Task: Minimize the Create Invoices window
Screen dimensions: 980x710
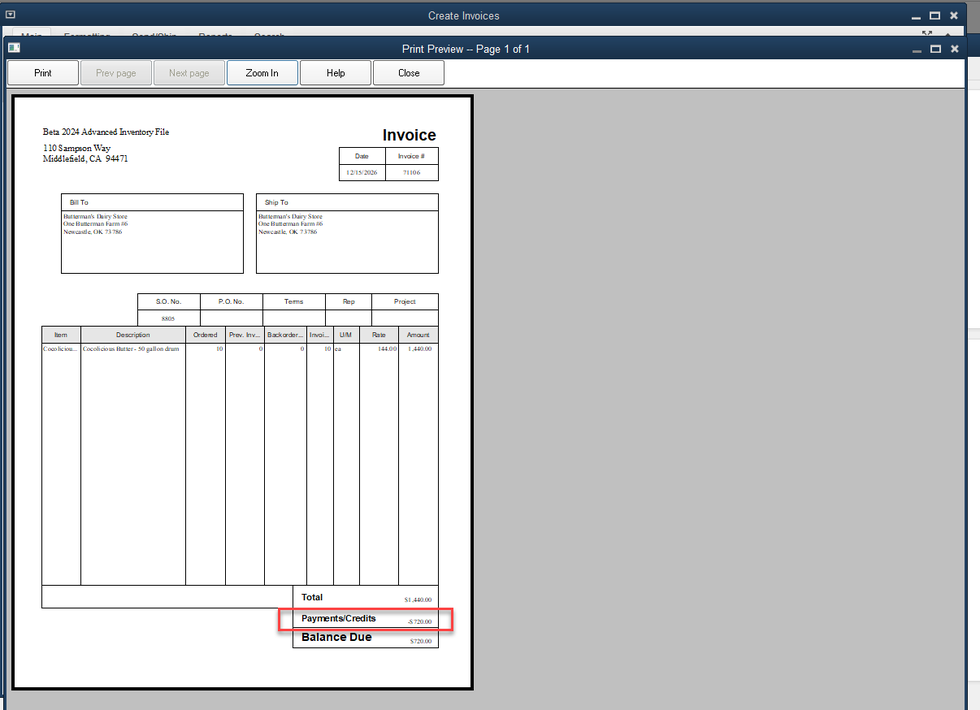Action: [x=917, y=15]
